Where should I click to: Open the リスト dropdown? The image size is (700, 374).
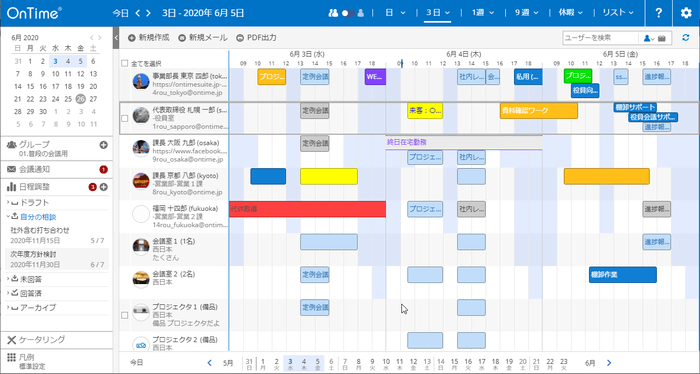click(618, 13)
